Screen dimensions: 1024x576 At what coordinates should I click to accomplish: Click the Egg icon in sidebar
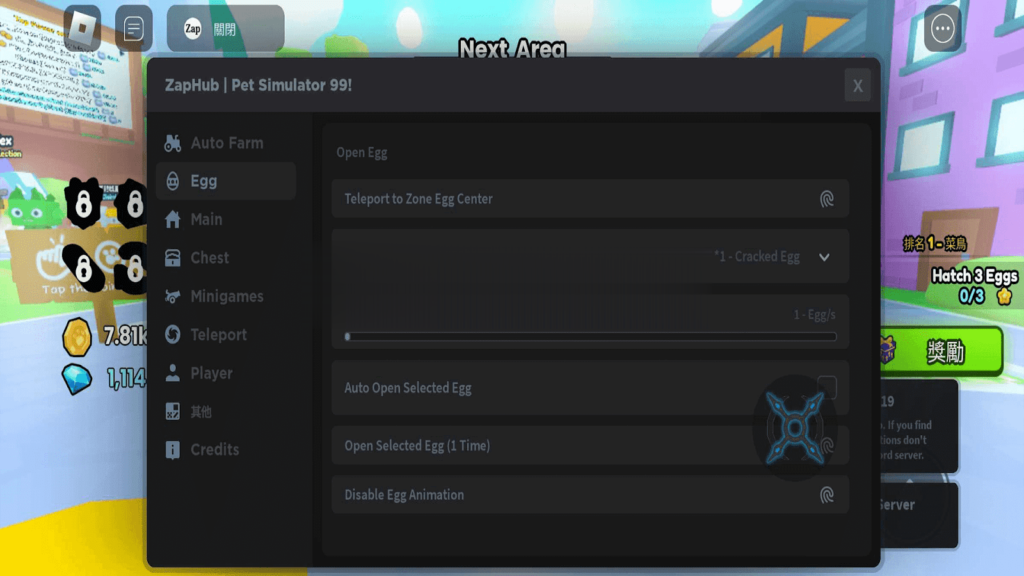coord(173,181)
